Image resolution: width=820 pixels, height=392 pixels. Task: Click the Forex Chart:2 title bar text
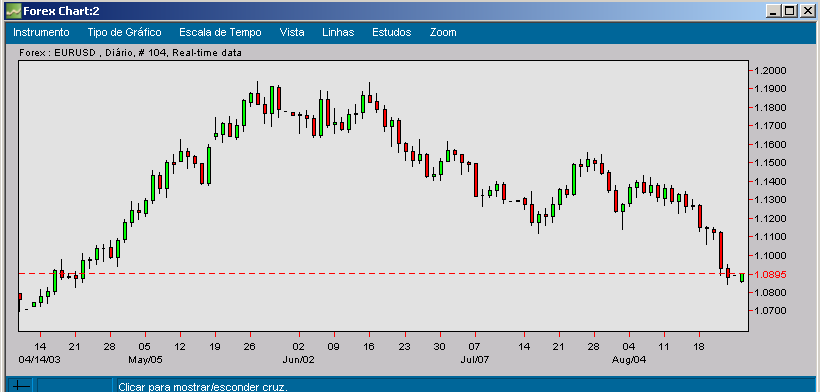61,10
